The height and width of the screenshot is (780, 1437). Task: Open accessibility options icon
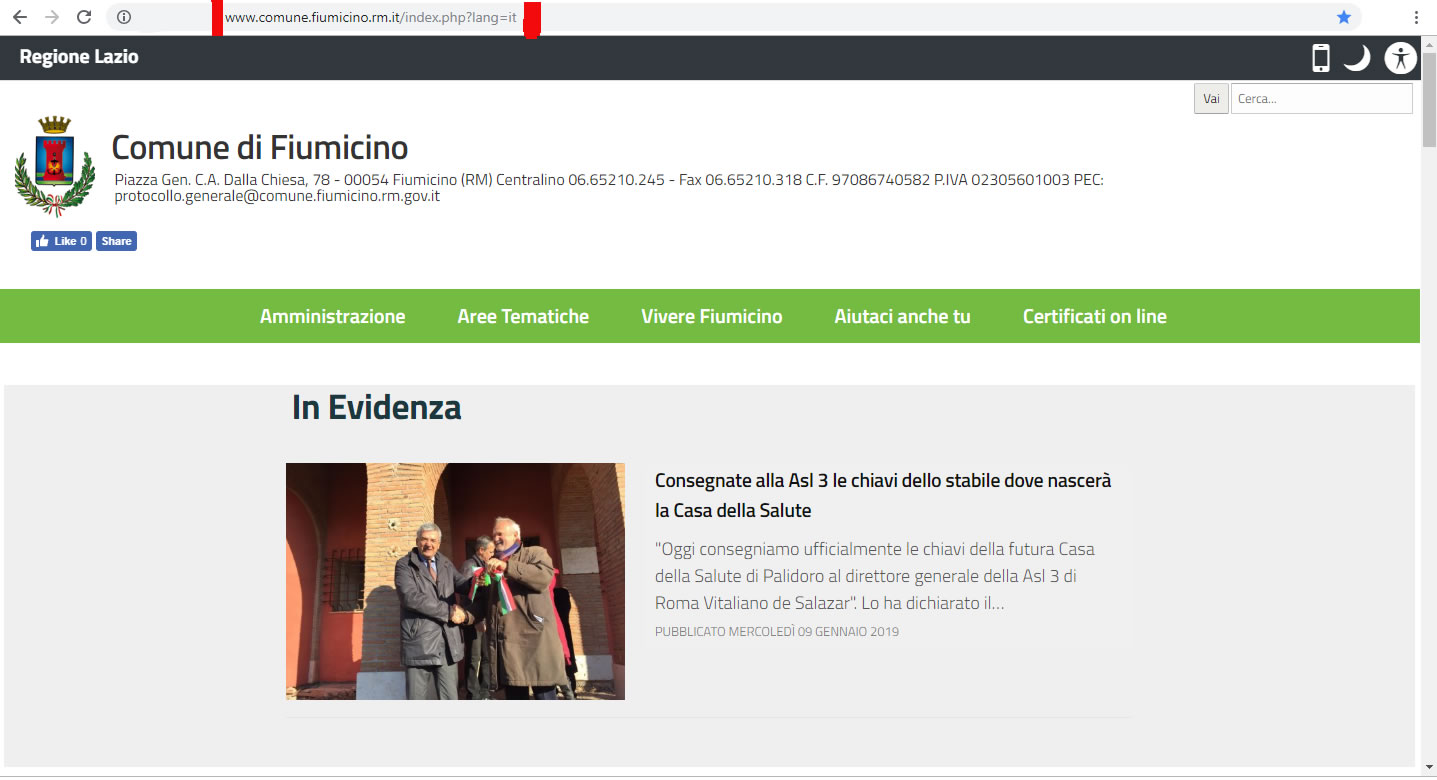point(1401,58)
